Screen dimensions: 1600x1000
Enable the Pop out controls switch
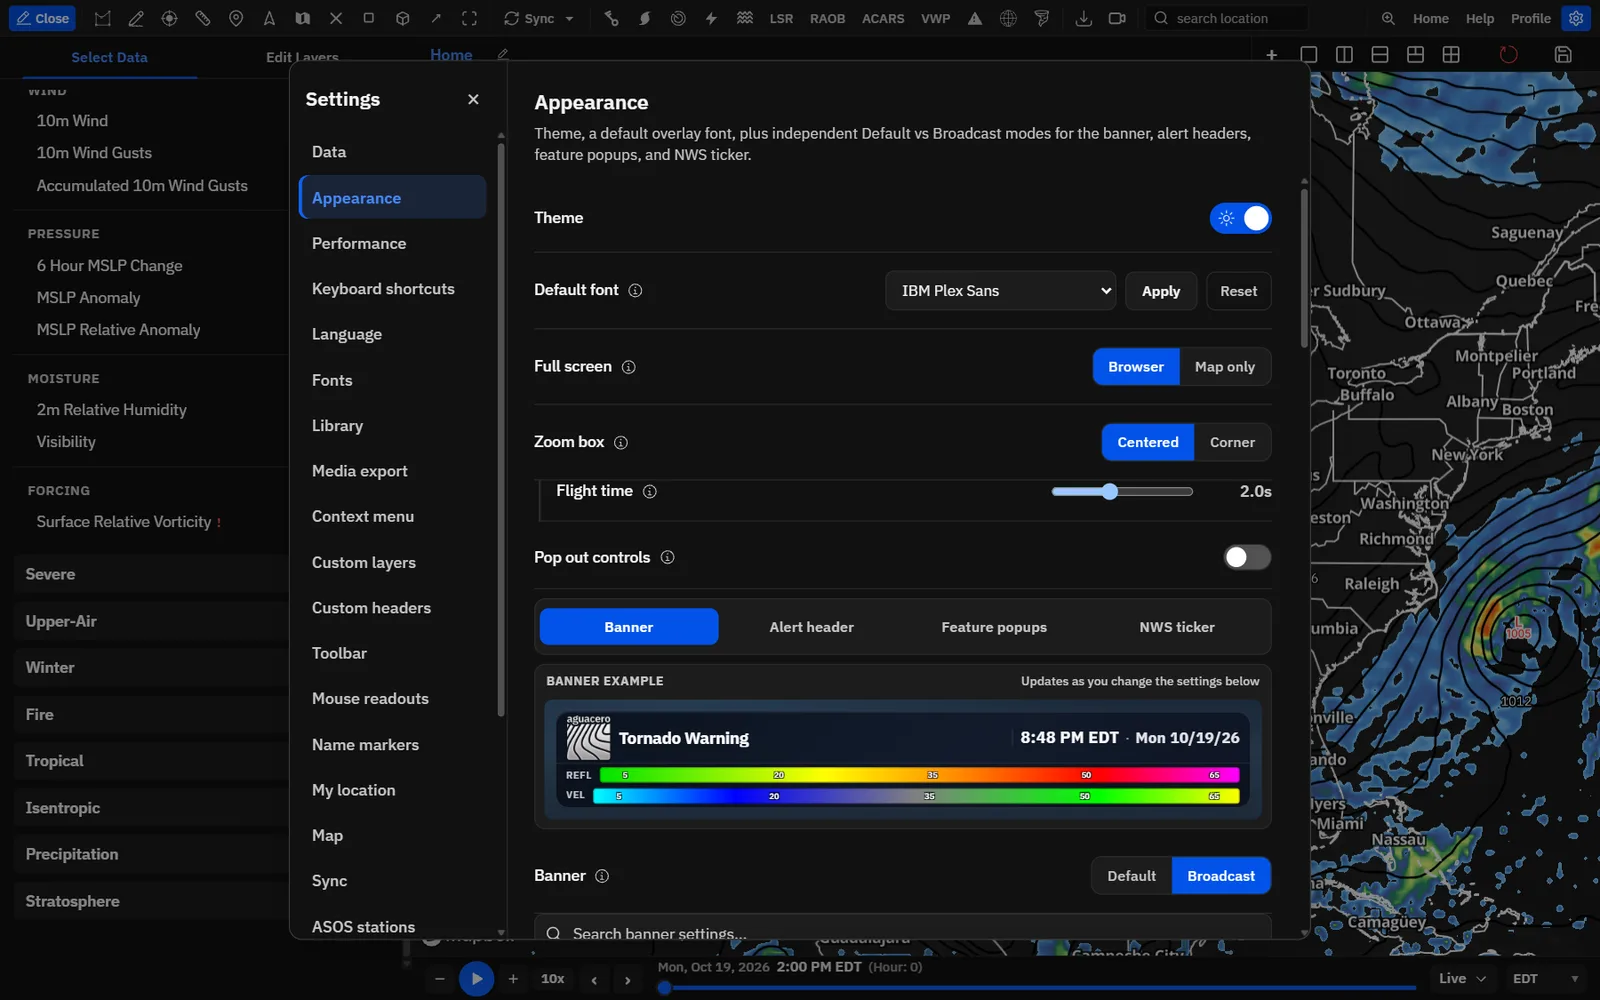point(1247,557)
